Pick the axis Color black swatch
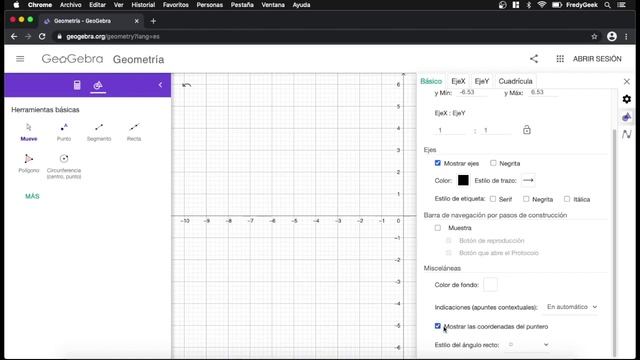The width and height of the screenshot is (640, 360). click(x=463, y=180)
